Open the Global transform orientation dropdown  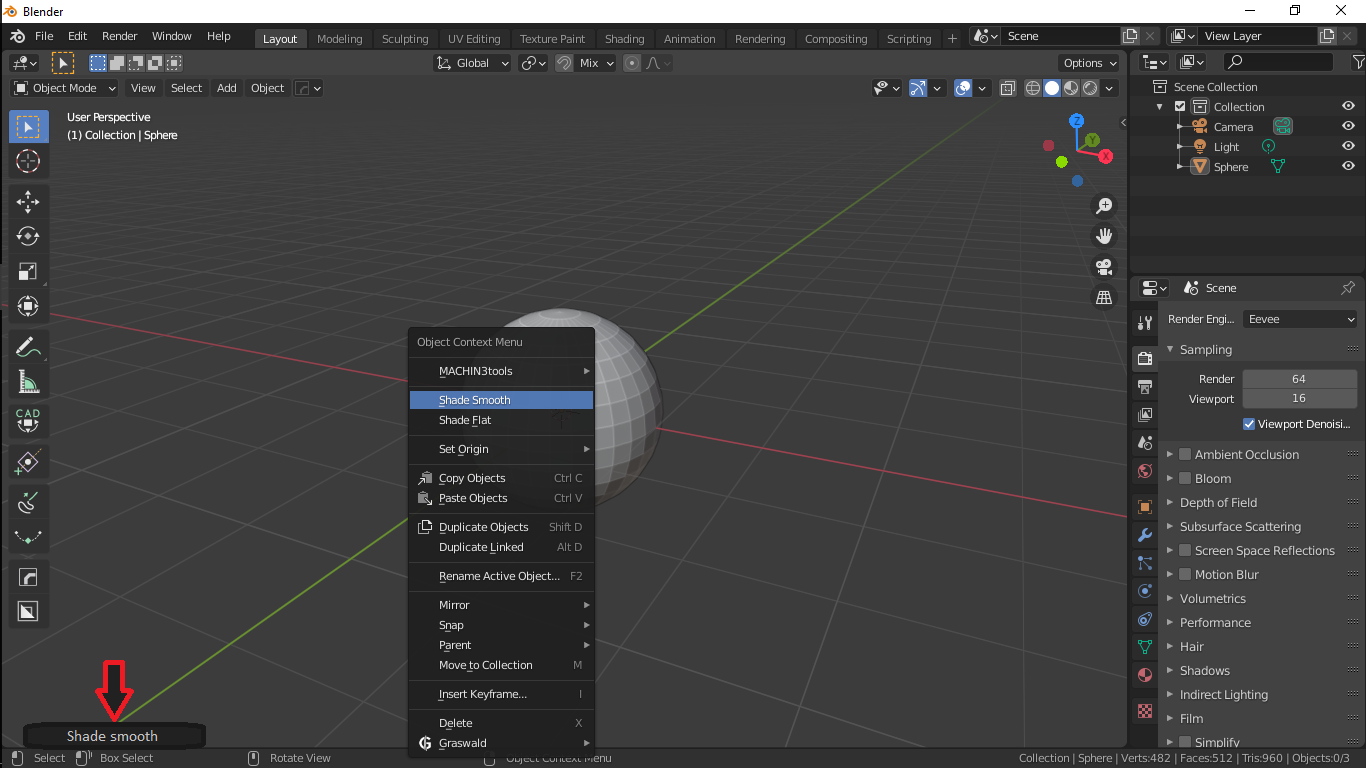coord(472,63)
